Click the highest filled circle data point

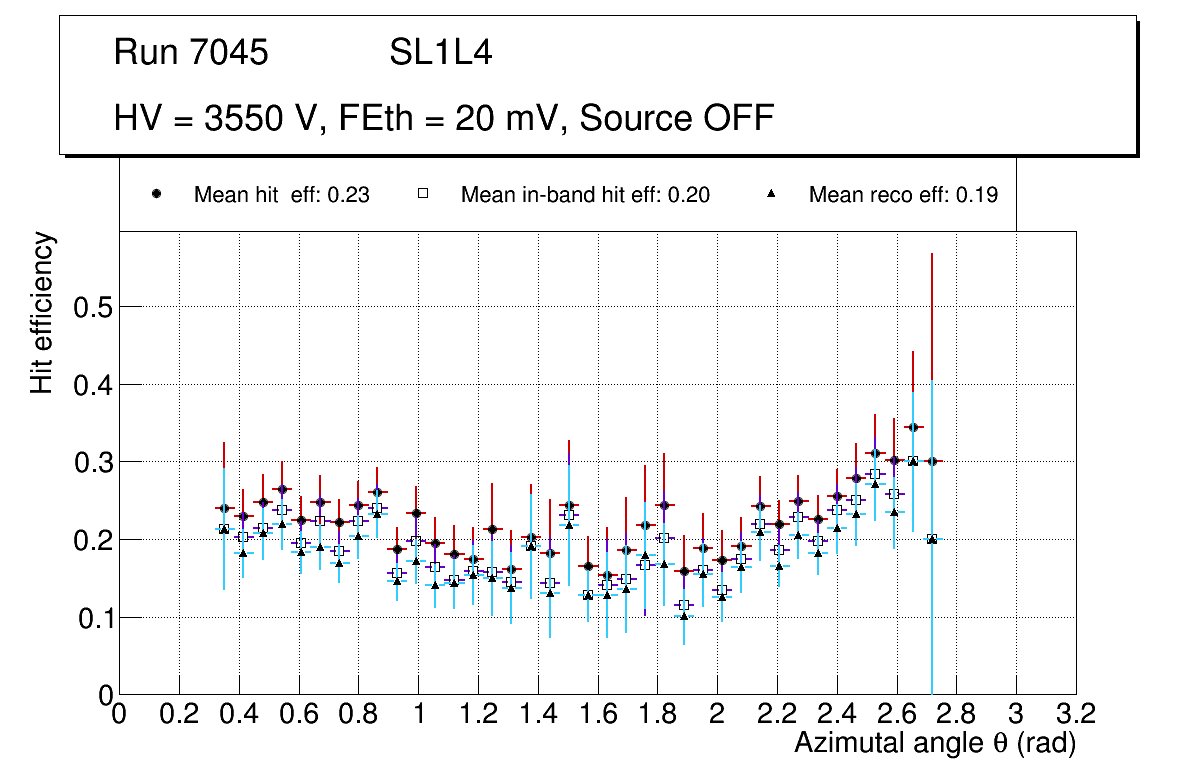912,427
